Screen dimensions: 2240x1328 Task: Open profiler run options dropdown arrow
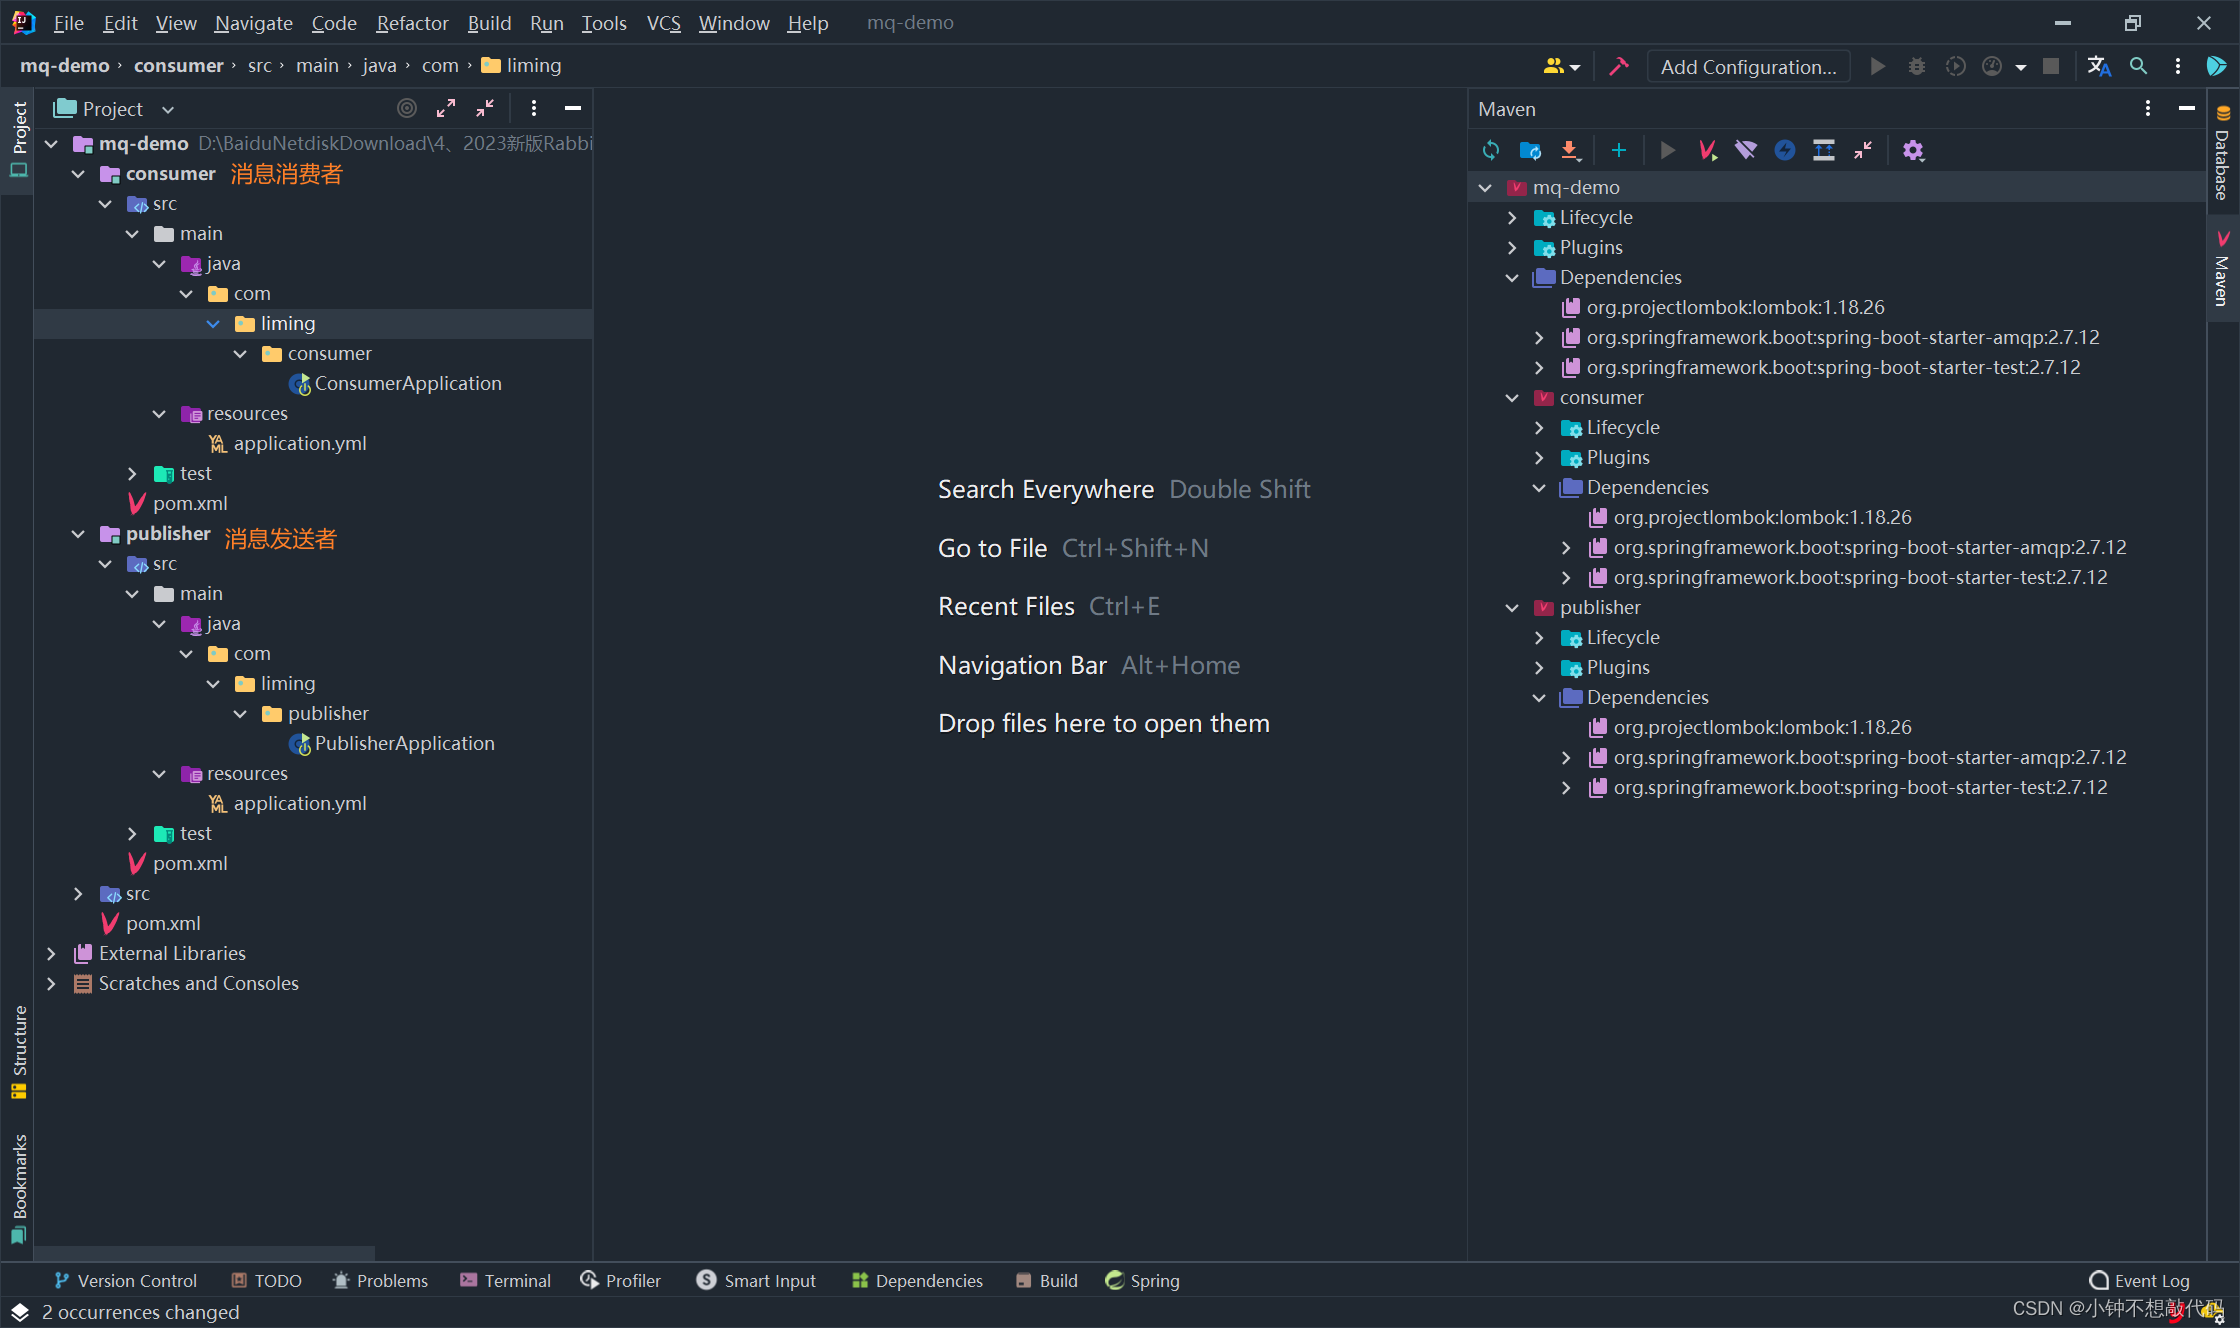(x=2020, y=67)
